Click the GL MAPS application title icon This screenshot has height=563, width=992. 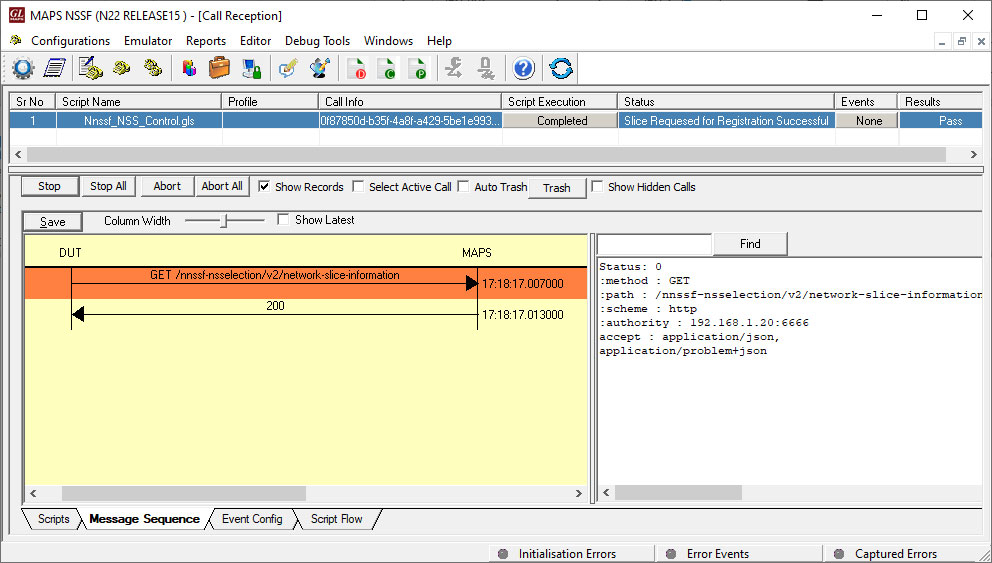[x=16, y=15]
